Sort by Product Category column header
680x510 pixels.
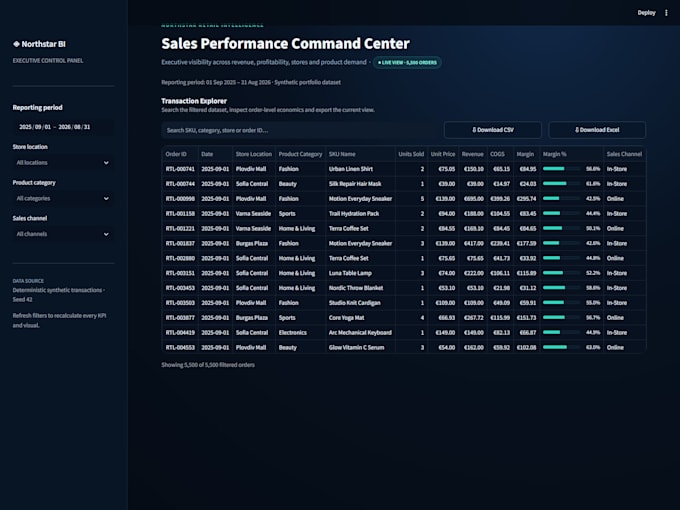[300, 154]
